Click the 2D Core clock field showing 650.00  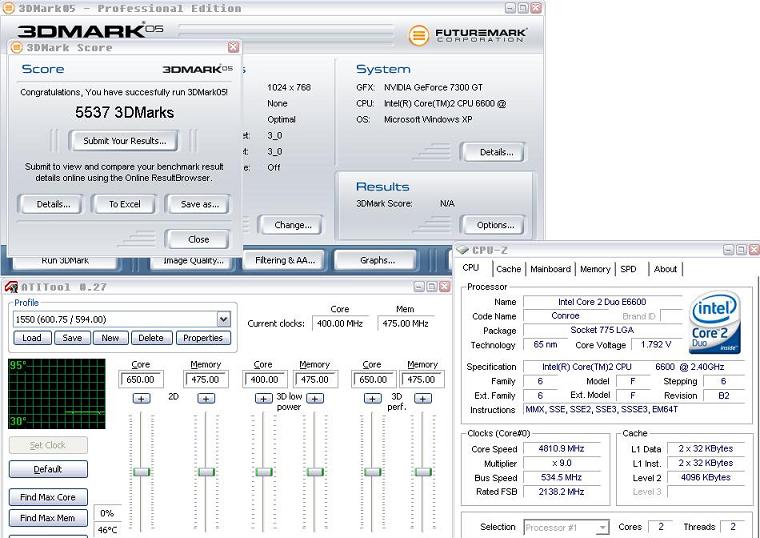[141, 379]
